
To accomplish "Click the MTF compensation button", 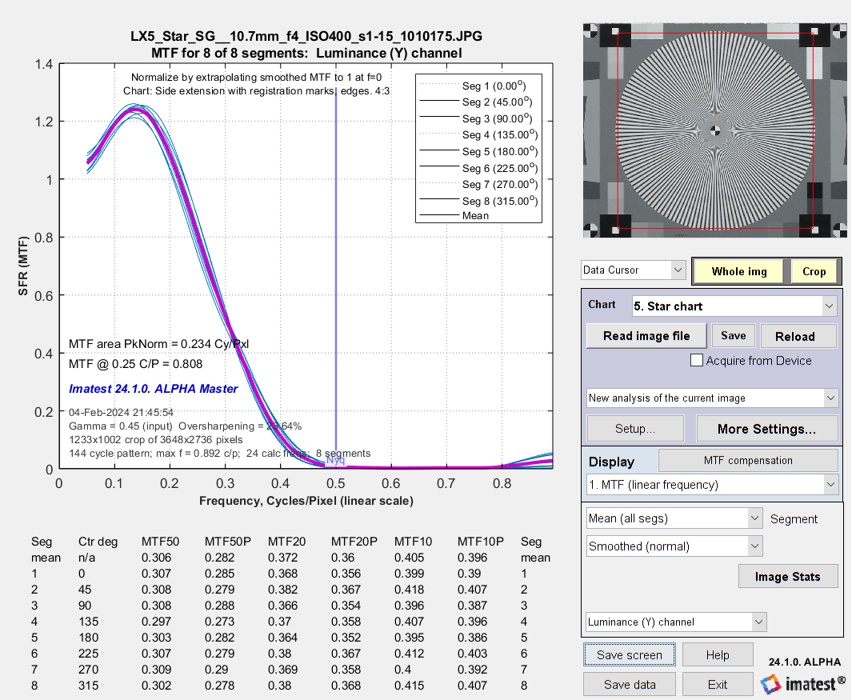I will coord(748,460).
